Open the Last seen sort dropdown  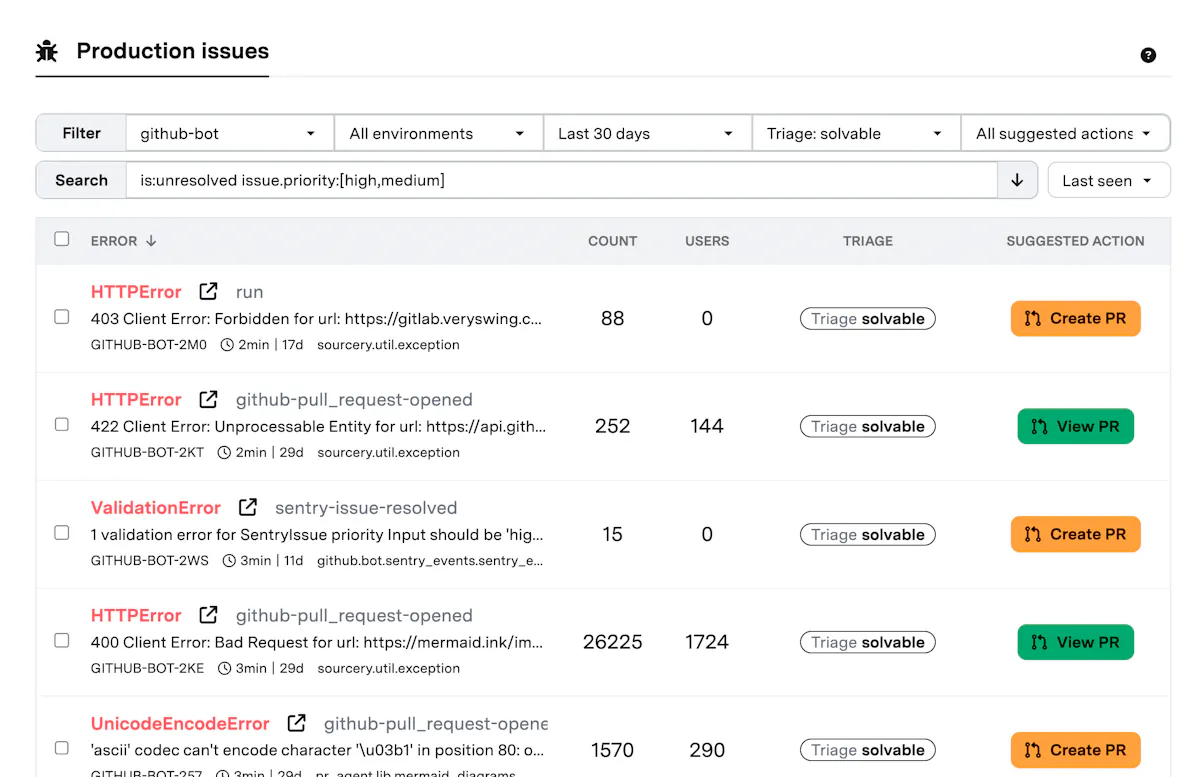(1109, 181)
